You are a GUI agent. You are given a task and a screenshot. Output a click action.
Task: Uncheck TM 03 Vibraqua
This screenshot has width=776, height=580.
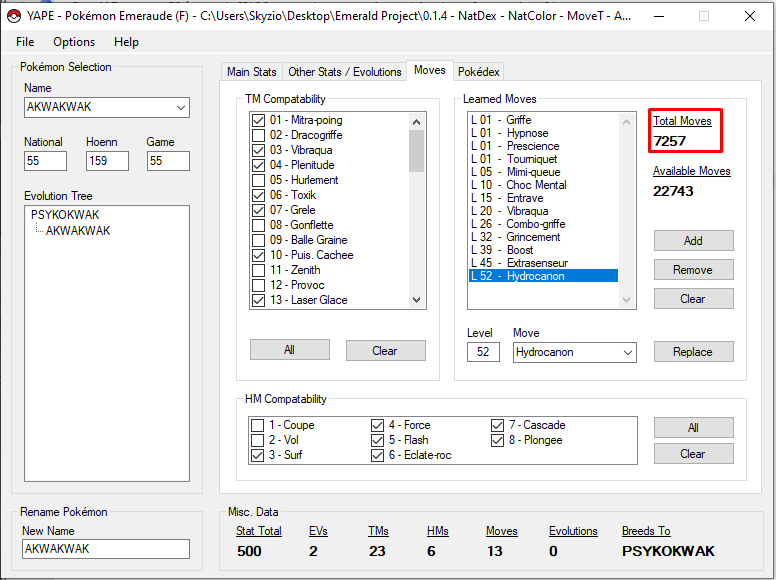click(x=258, y=150)
